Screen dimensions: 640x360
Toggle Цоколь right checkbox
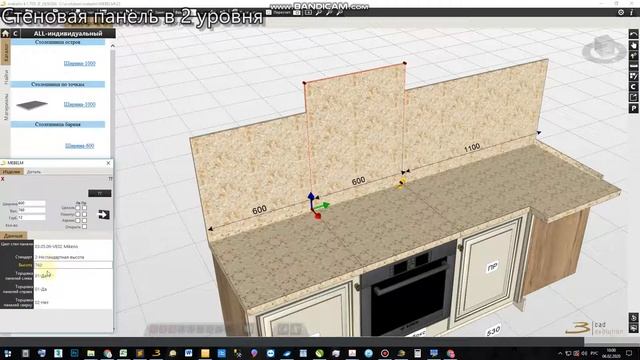click(84, 208)
